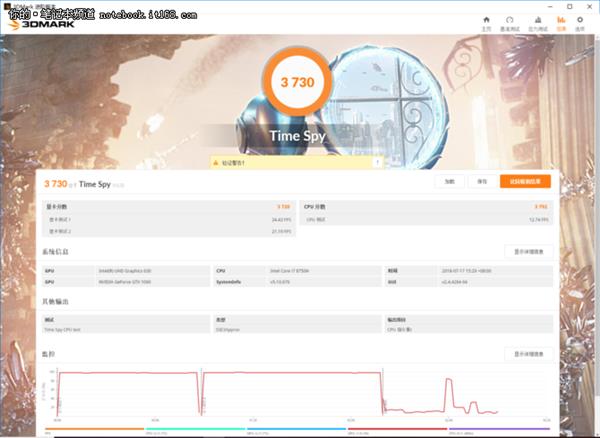Click the orange "3 730" score beside Time Spy heading

[x=56, y=184]
